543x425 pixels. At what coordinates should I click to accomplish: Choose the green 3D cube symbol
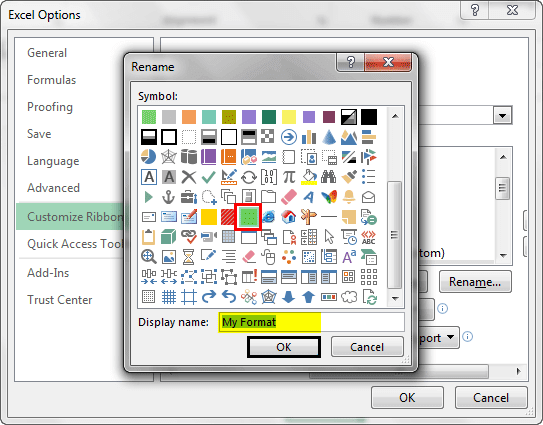pos(169,237)
